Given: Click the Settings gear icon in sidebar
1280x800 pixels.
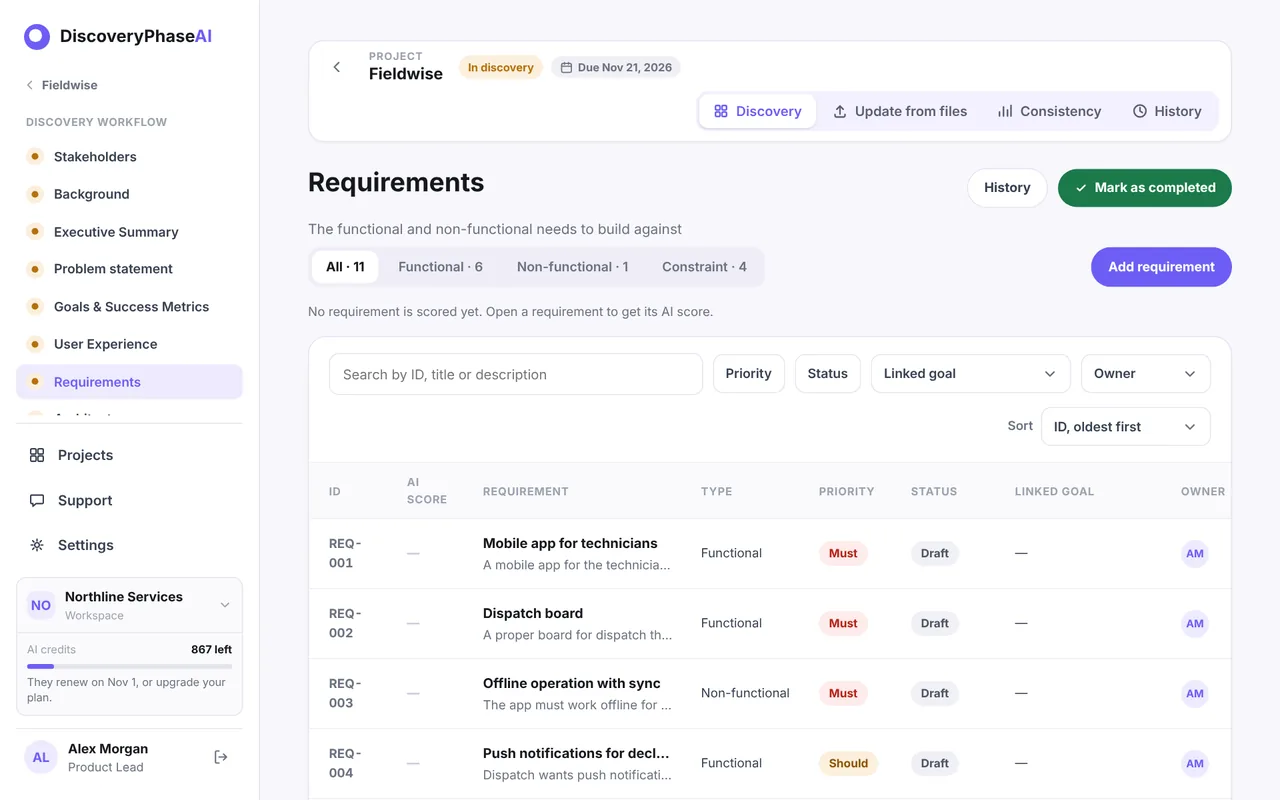Looking at the screenshot, I should pyautogui.click(x=37, y=545).
